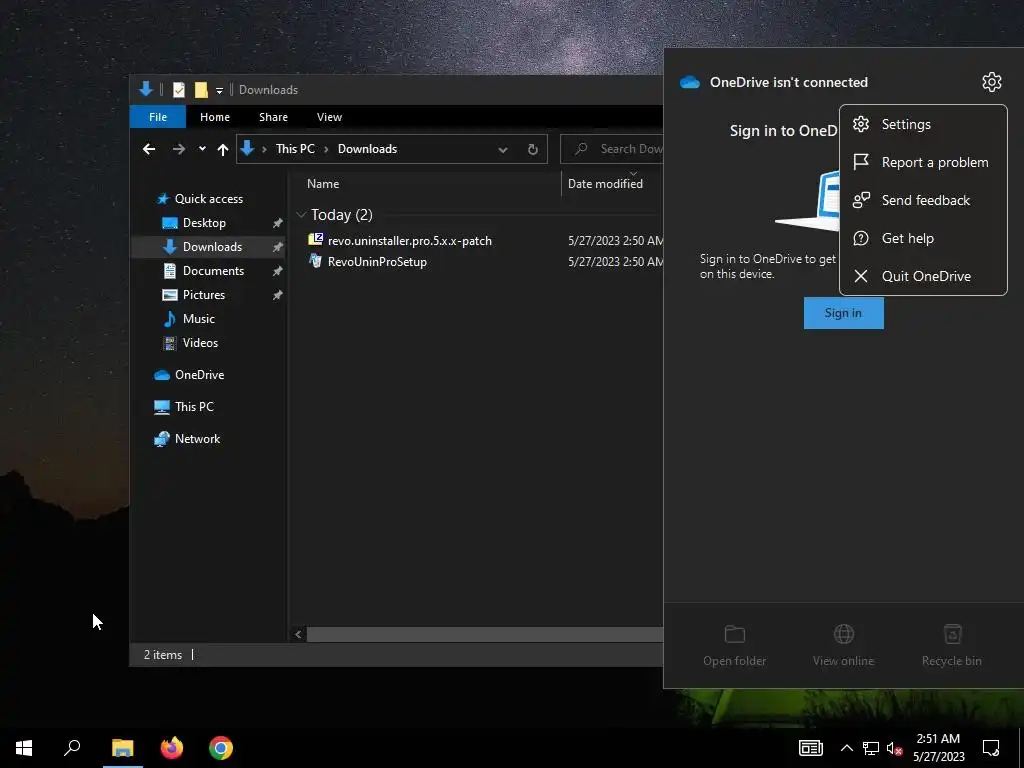Open taskbar Search
Image resolution: width=1024 pixels, height=768 pixels.
pyautogui.click(x=72, y=748)
